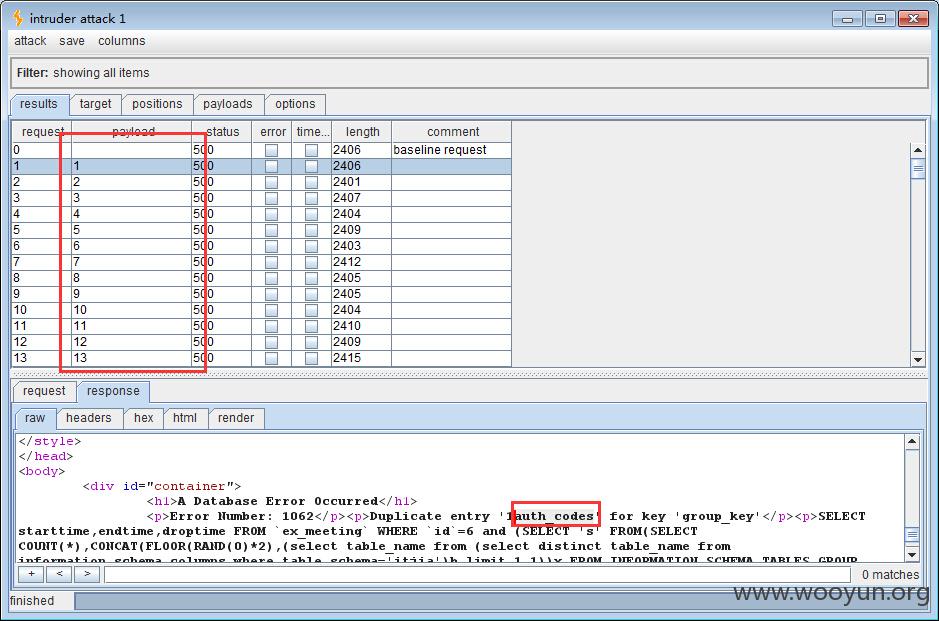Switch to render view tab
This screenshot has height=621, width=939.
[236, 418]
